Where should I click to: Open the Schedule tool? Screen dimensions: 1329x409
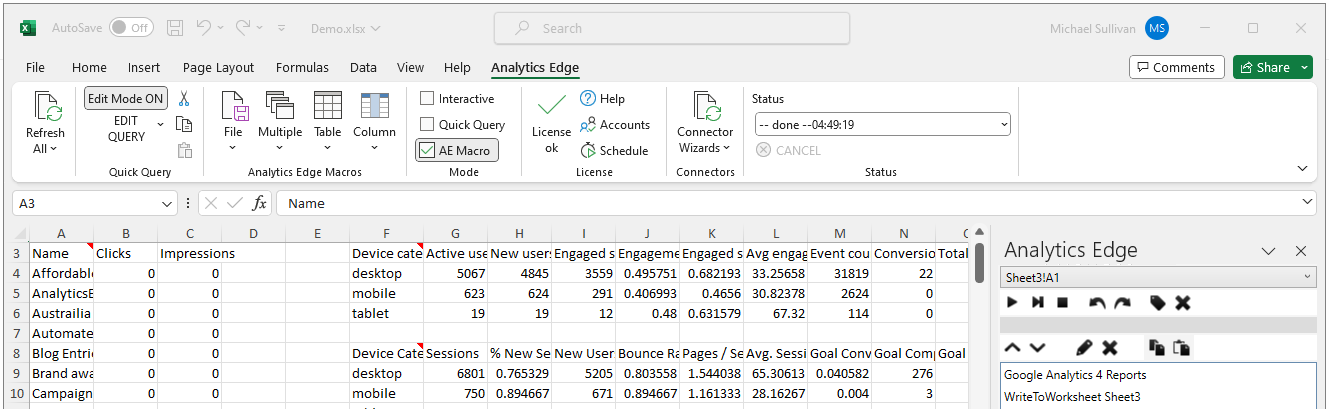point(614,151)
